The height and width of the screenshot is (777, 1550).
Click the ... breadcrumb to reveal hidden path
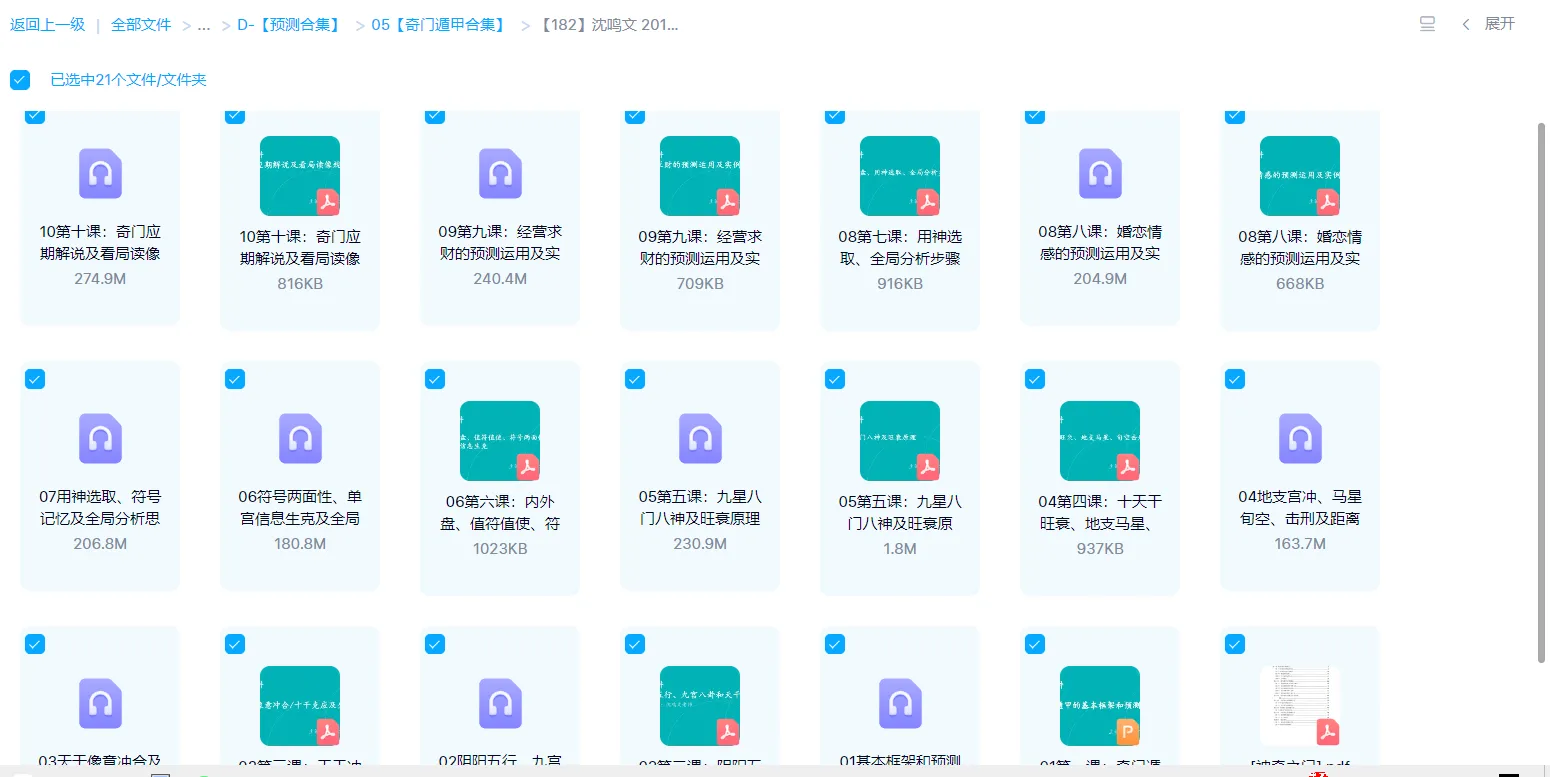point(204,24)
